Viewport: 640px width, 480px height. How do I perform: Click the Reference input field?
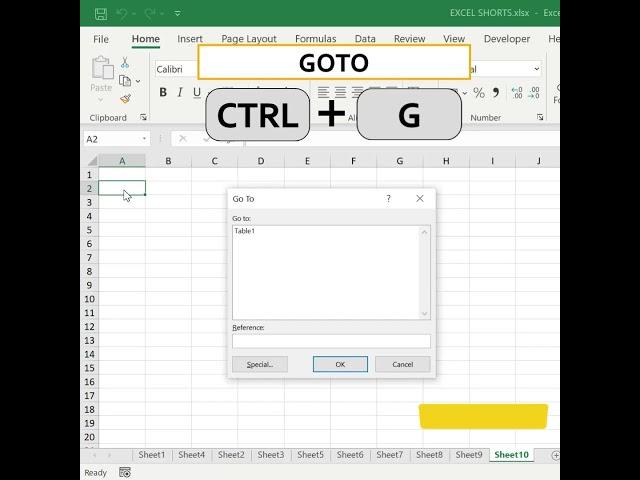331,341
